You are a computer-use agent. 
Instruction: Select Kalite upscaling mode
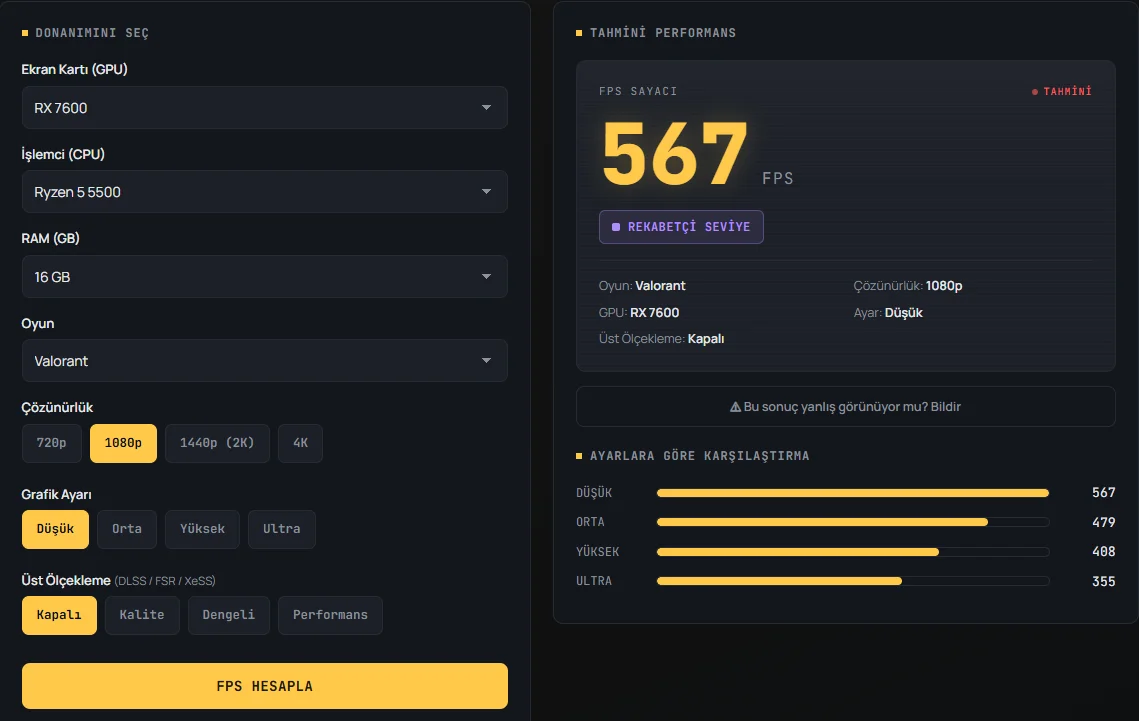coord(142,615)
